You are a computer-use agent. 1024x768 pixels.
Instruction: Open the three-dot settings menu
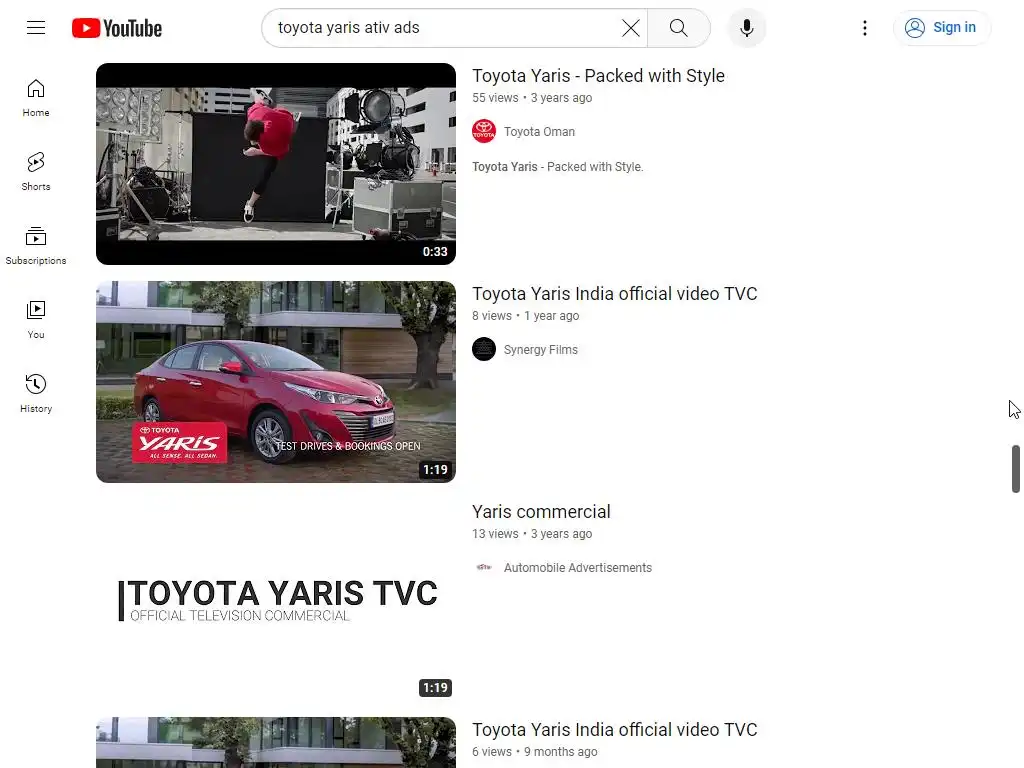(x=865, y=28)
